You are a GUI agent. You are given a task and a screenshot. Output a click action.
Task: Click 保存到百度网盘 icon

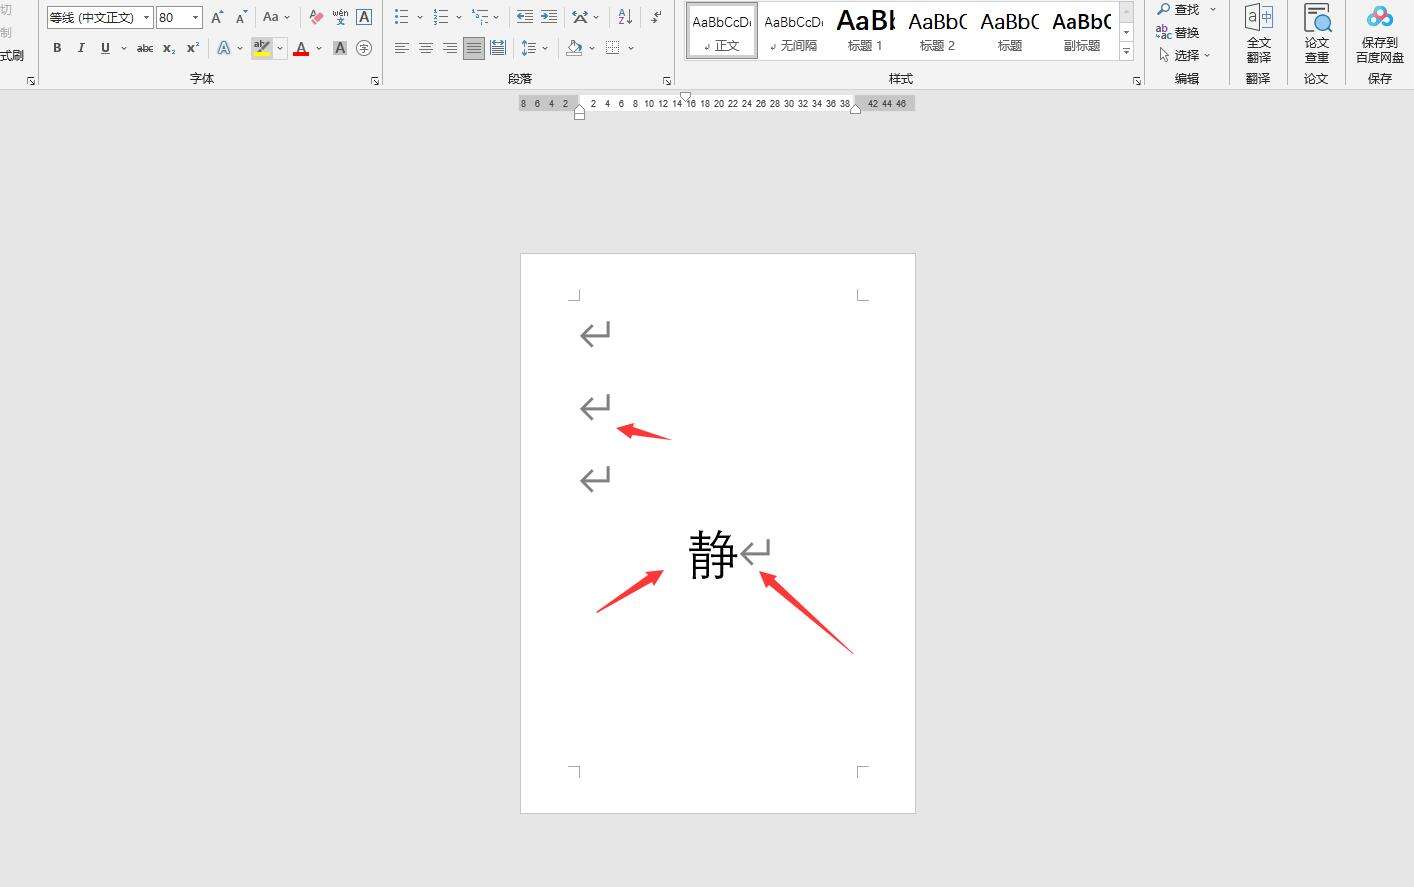click(x=1380, y=34)
